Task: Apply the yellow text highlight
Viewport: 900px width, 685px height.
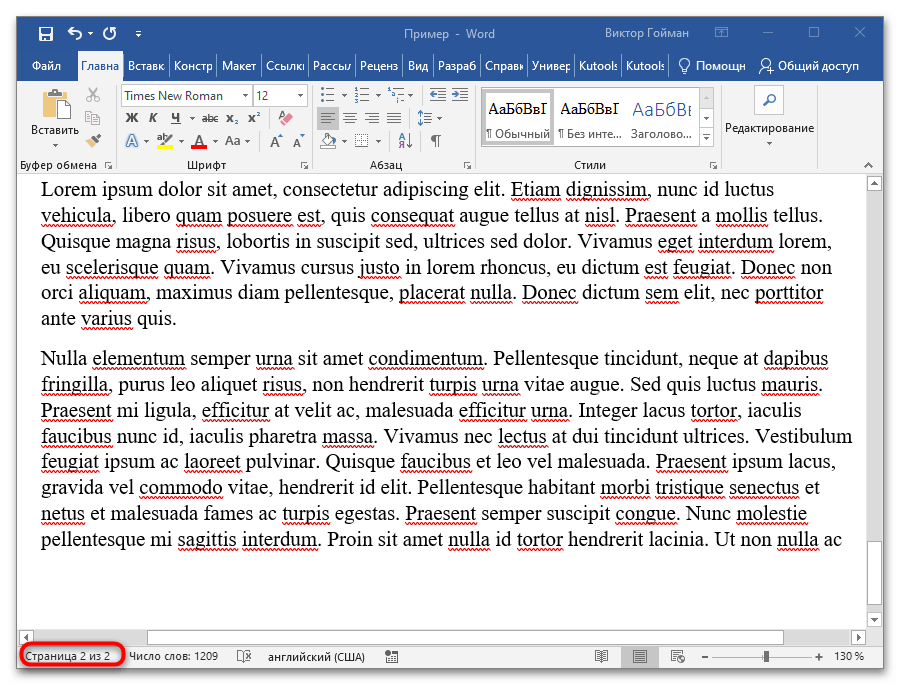Action: 165,141
